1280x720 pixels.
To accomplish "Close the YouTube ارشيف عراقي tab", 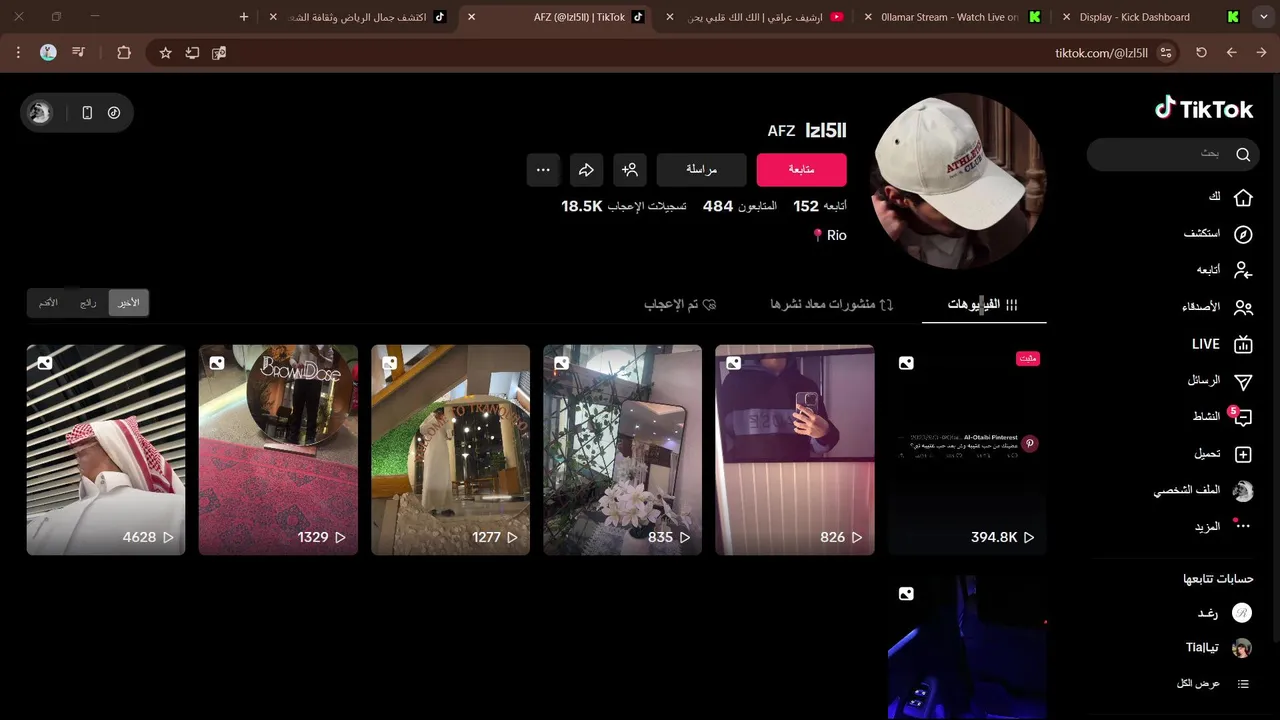I will pos(670,17).
